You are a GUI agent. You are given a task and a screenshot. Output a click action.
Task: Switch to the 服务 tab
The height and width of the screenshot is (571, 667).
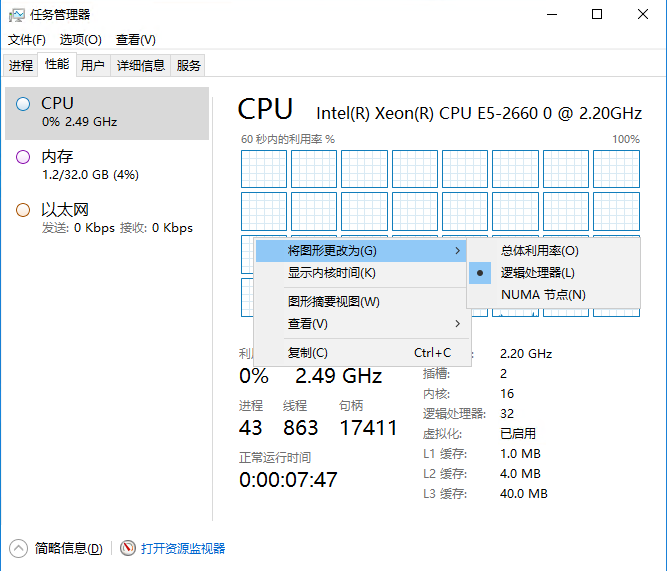(188, 66)
